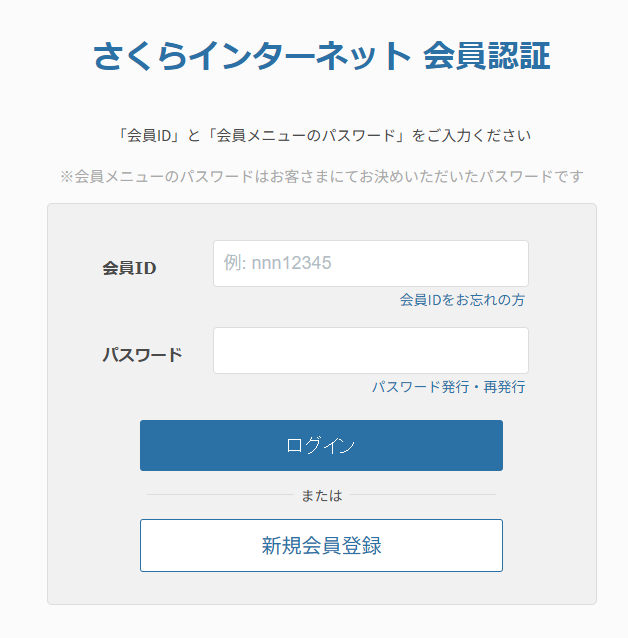Click the ※ symbol starting the gray note
This screenshot has width=628, height=638.
click(x=67, y=176)
